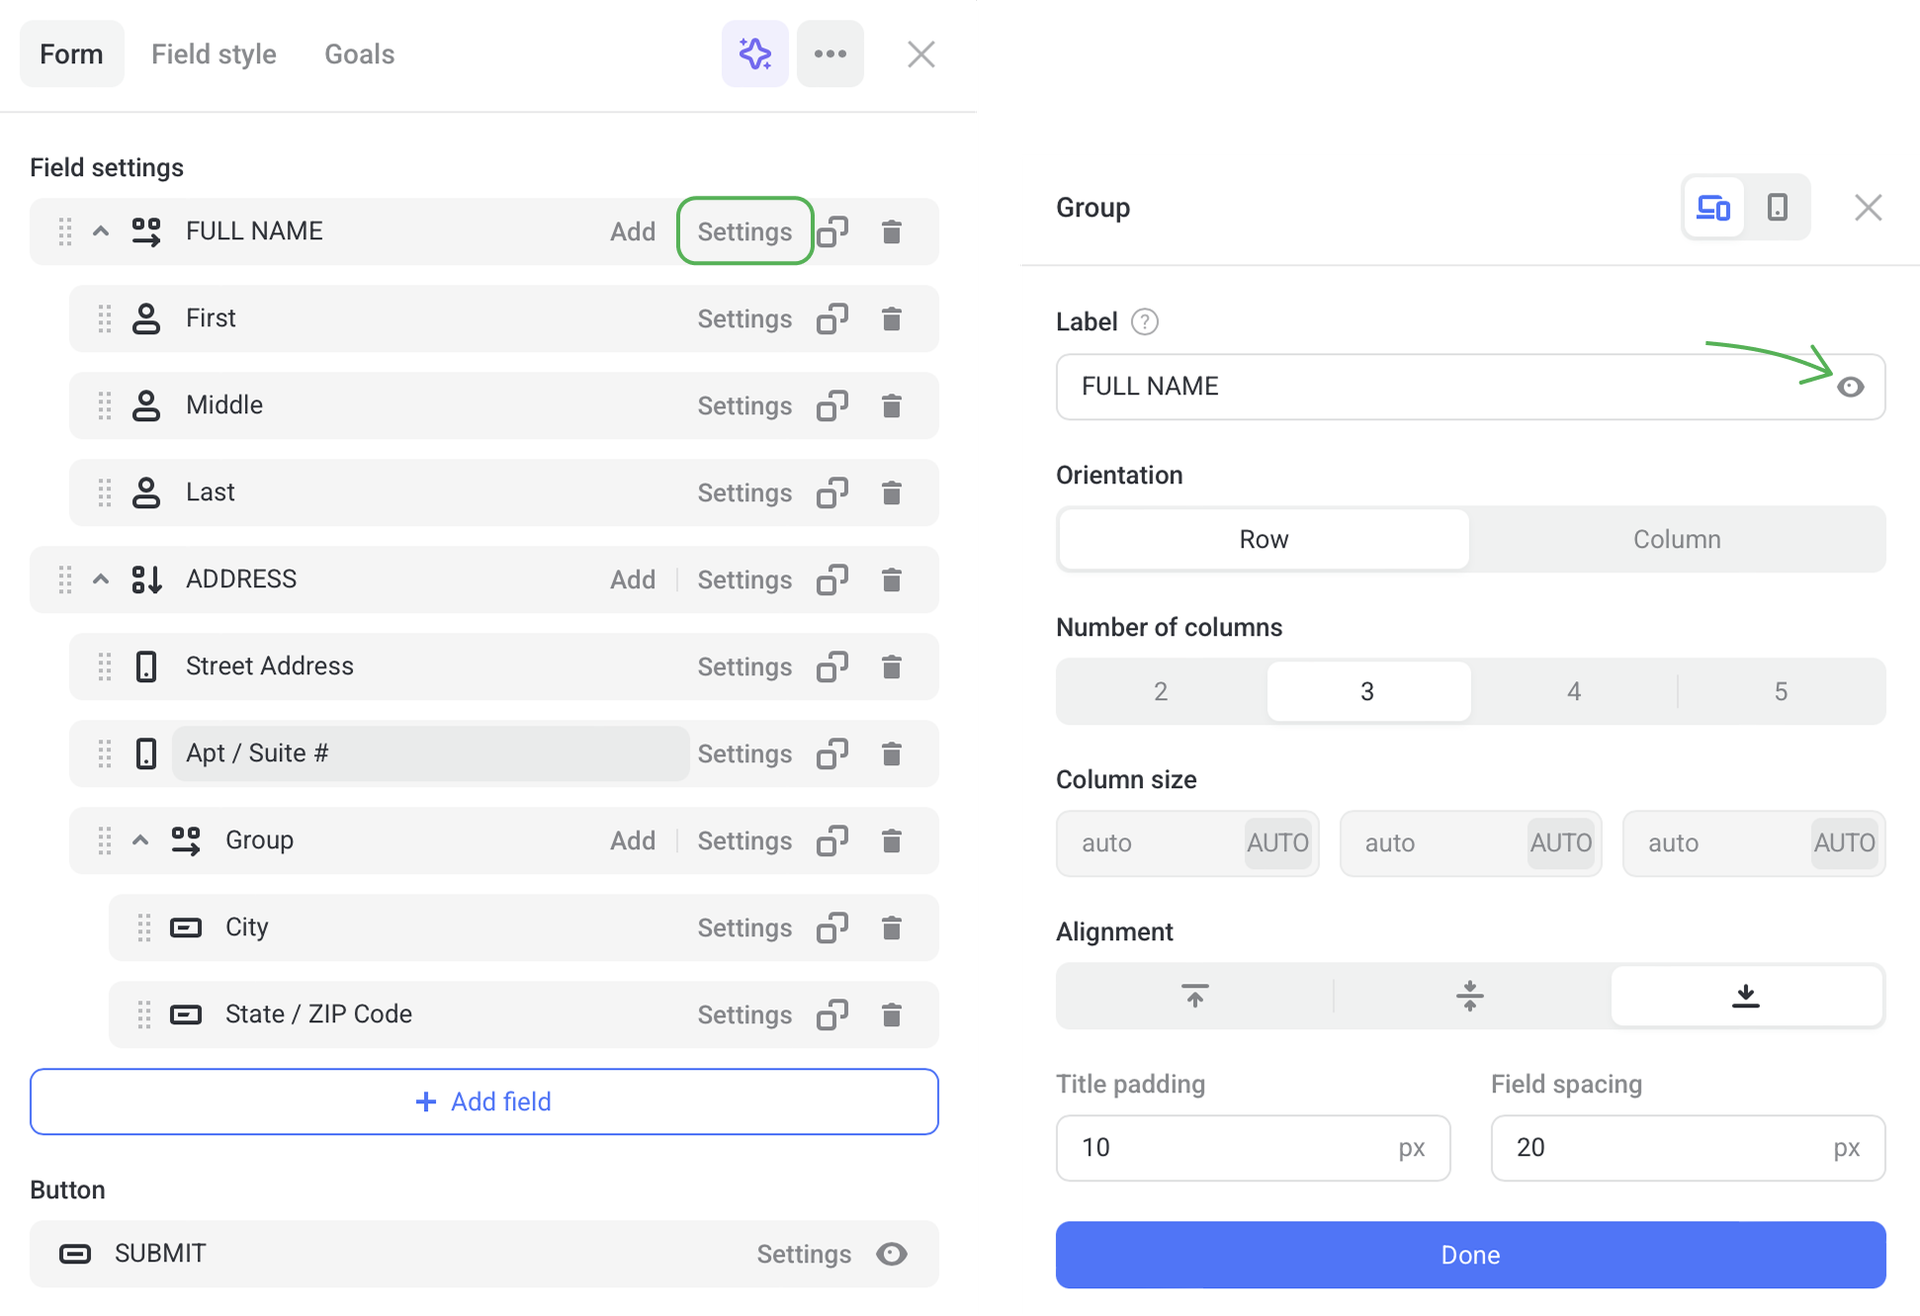The width and height of the screenshot is (1920, 1316).
Task: Open the Goals tab
Action: (359, 54)
